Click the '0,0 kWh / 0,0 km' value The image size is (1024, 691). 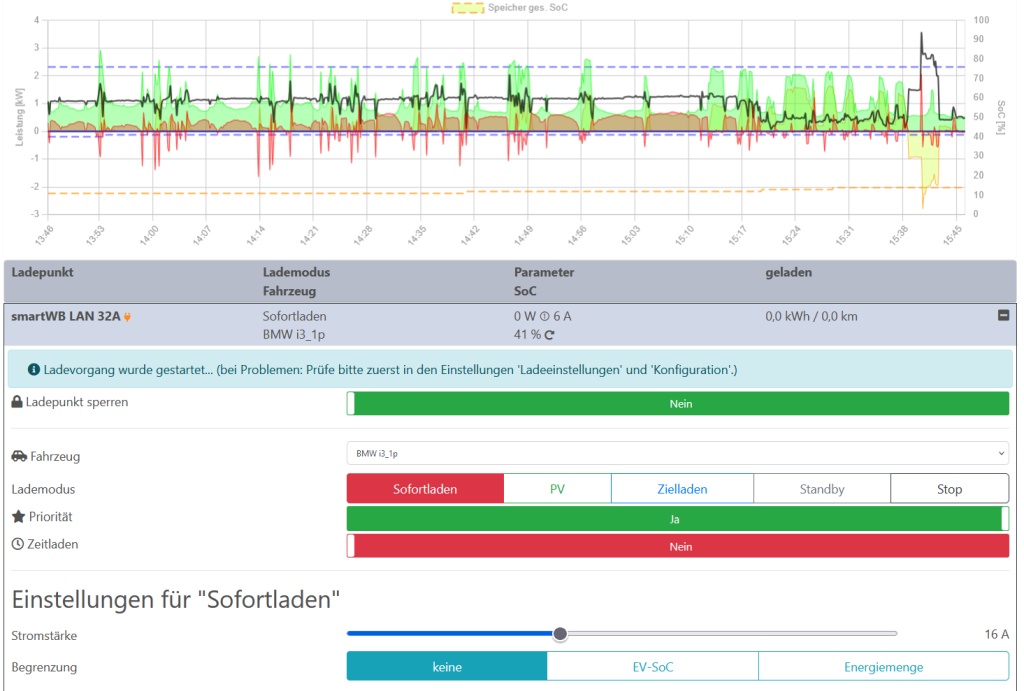[812, 316]
